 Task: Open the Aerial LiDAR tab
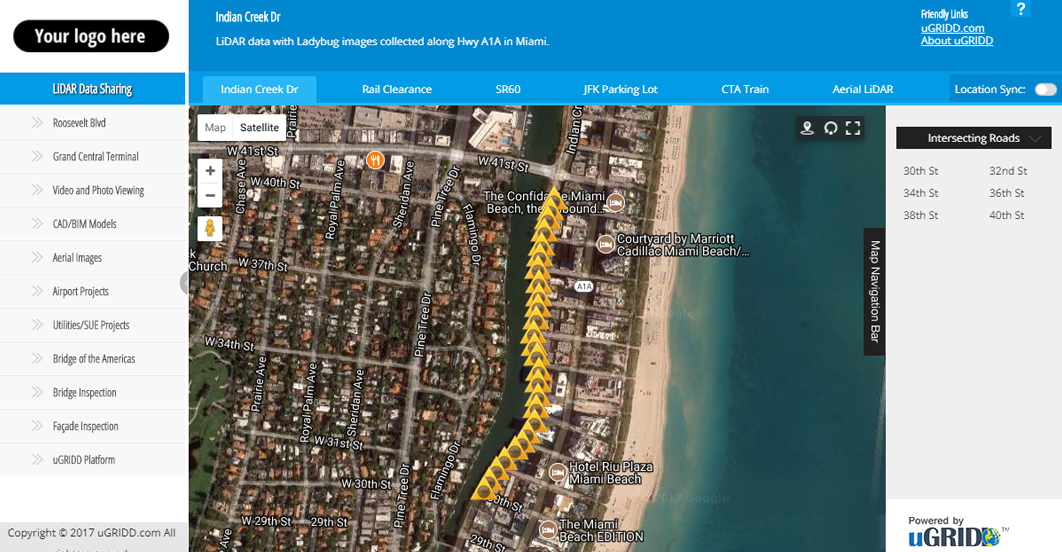coord(863,89)
